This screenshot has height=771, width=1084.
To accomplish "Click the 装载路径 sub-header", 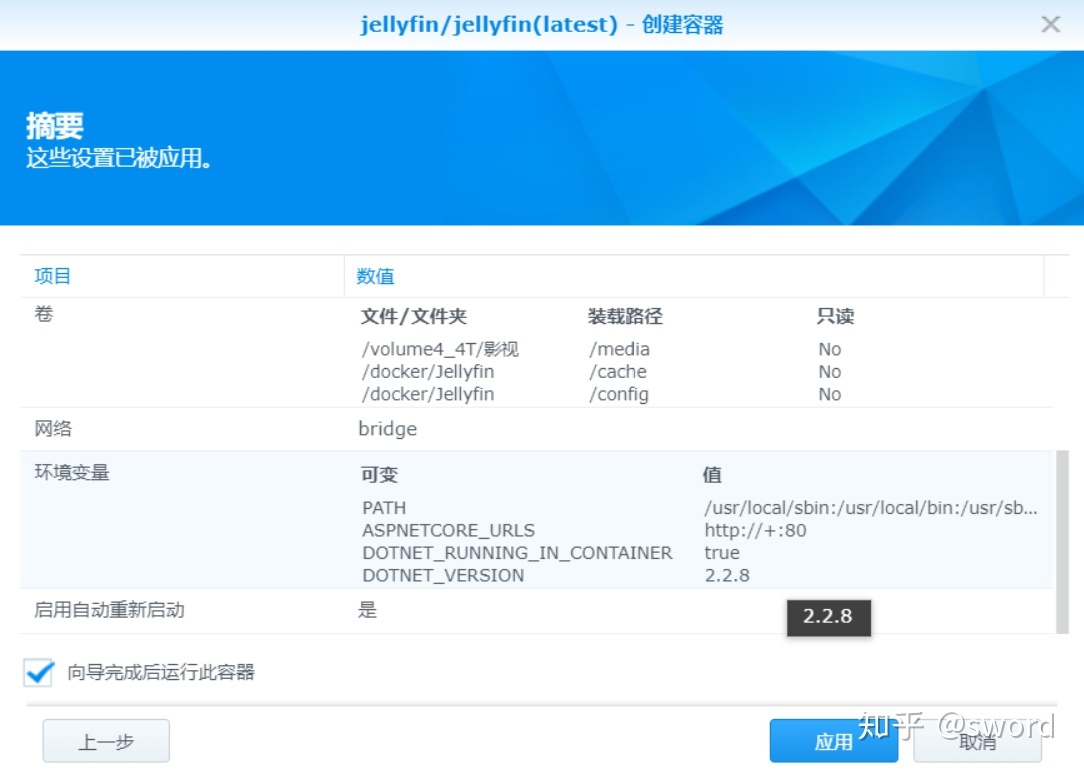I will pos(626,316).
